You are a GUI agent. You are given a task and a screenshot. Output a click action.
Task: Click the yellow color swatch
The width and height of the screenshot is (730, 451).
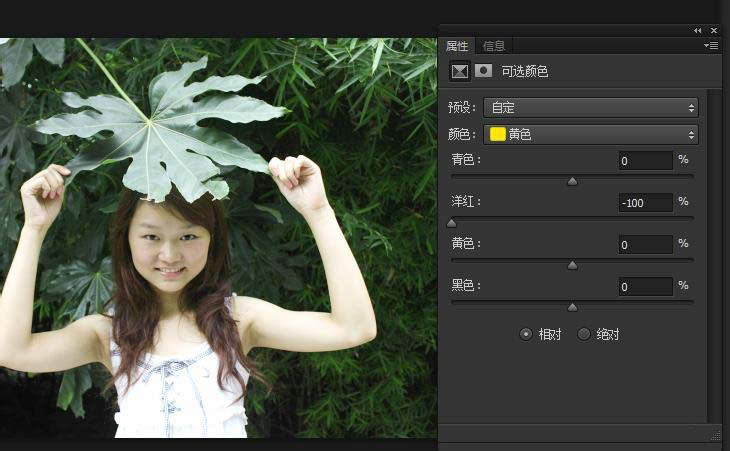pyautogui.click(x=498, y=135)
